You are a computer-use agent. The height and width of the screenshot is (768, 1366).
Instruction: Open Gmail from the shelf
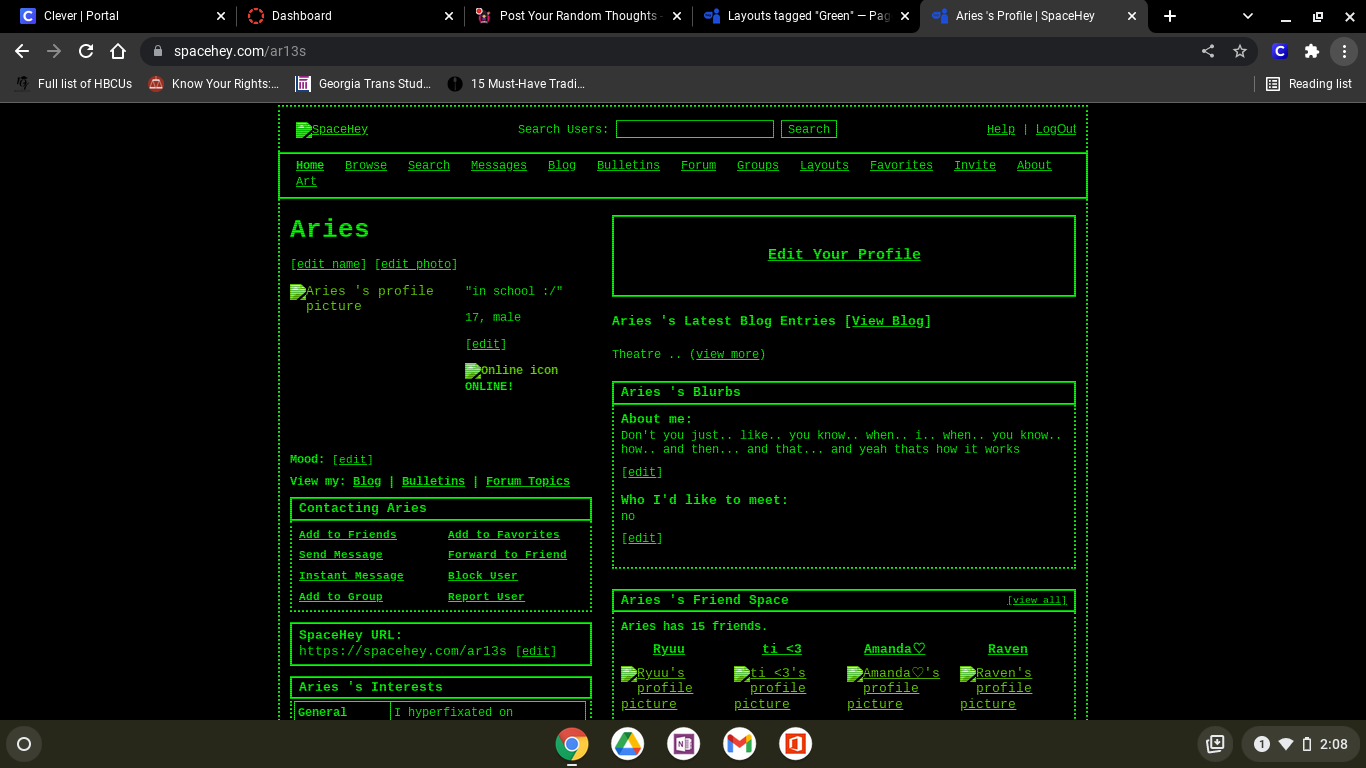click(x=740, y=744)
